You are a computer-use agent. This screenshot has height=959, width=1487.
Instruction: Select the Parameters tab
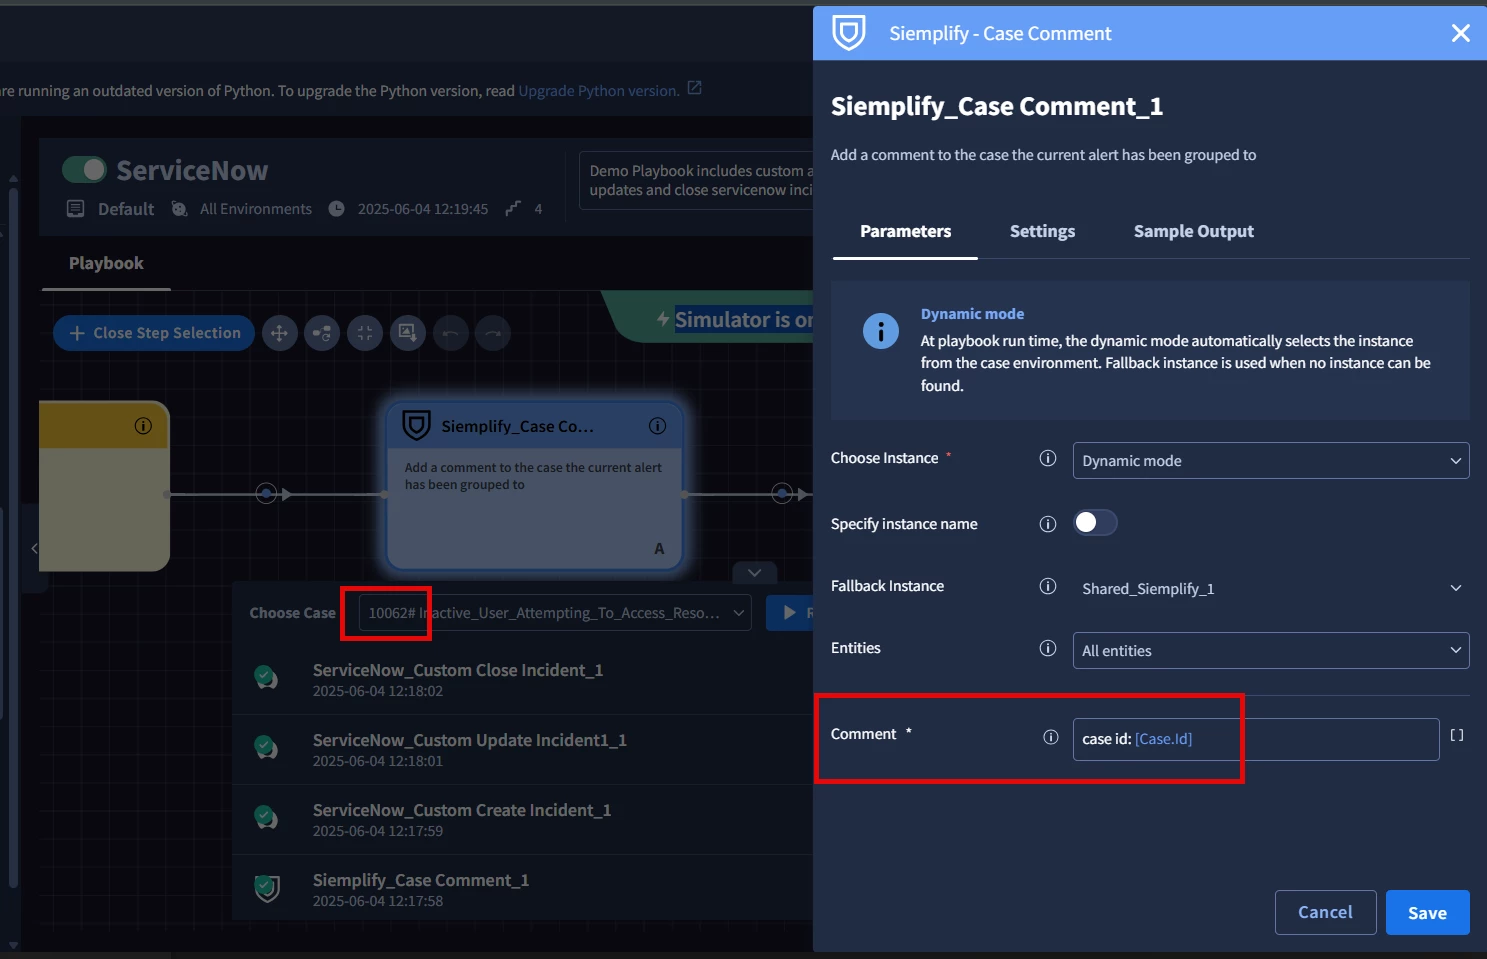(905, 231)
